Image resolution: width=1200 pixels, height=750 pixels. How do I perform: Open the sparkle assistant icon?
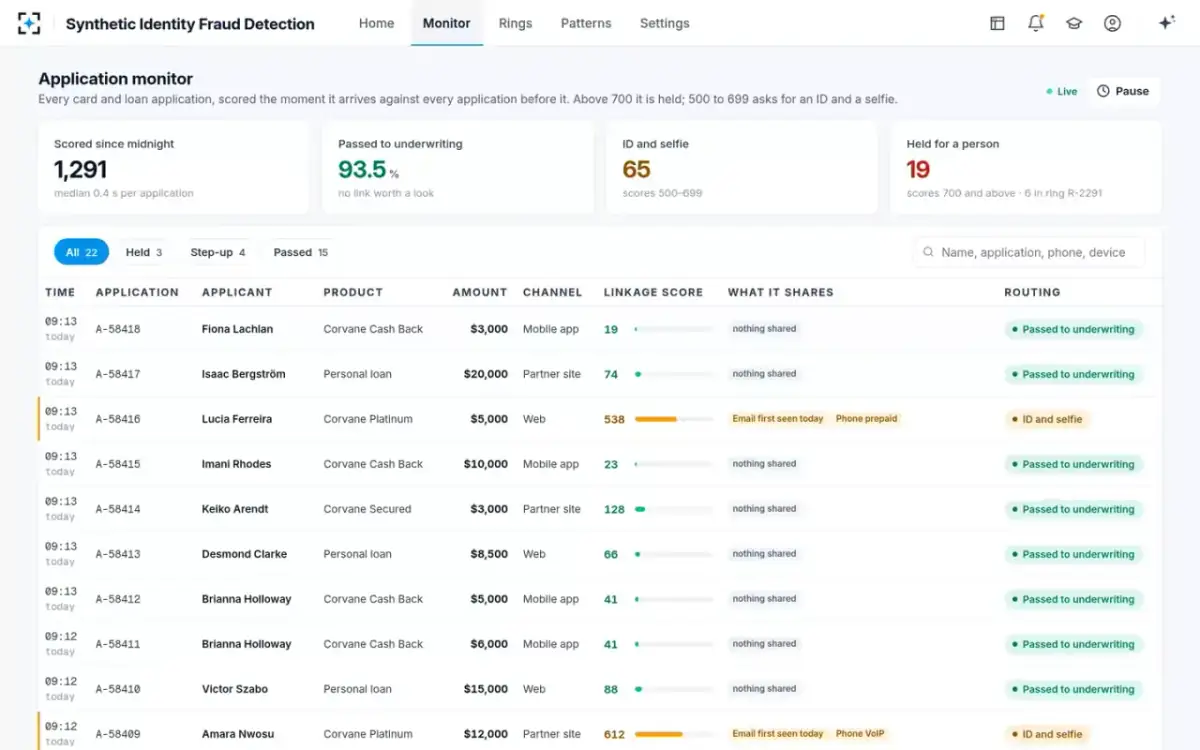click(x=1166, y=23)
